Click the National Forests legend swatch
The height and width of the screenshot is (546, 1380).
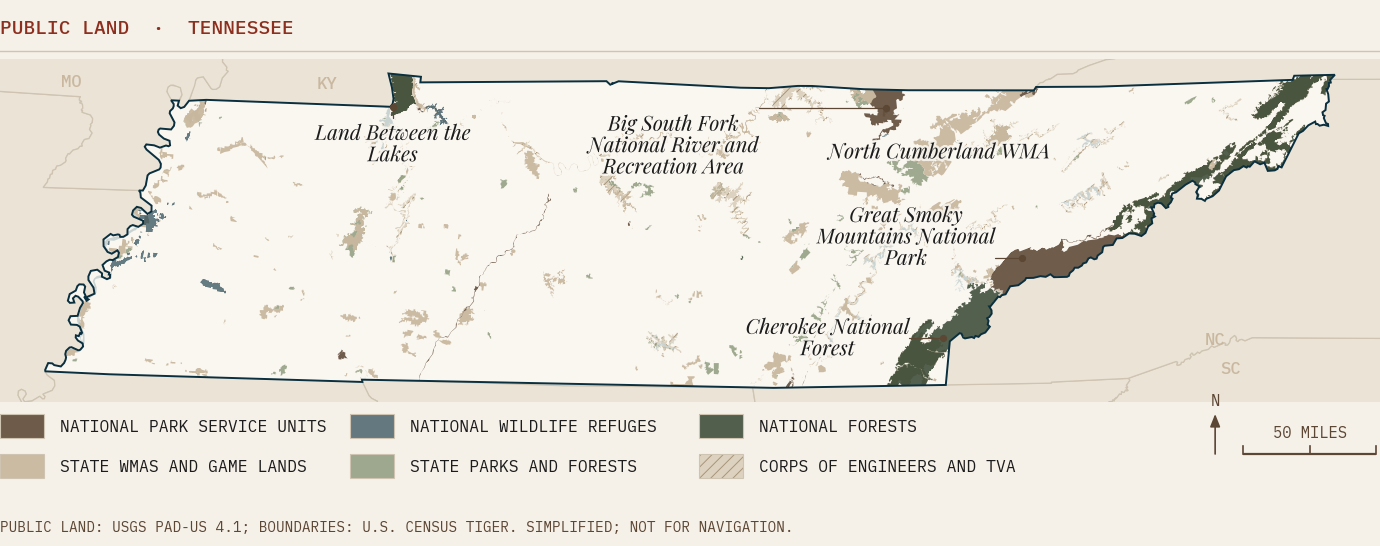coord(721,426)
